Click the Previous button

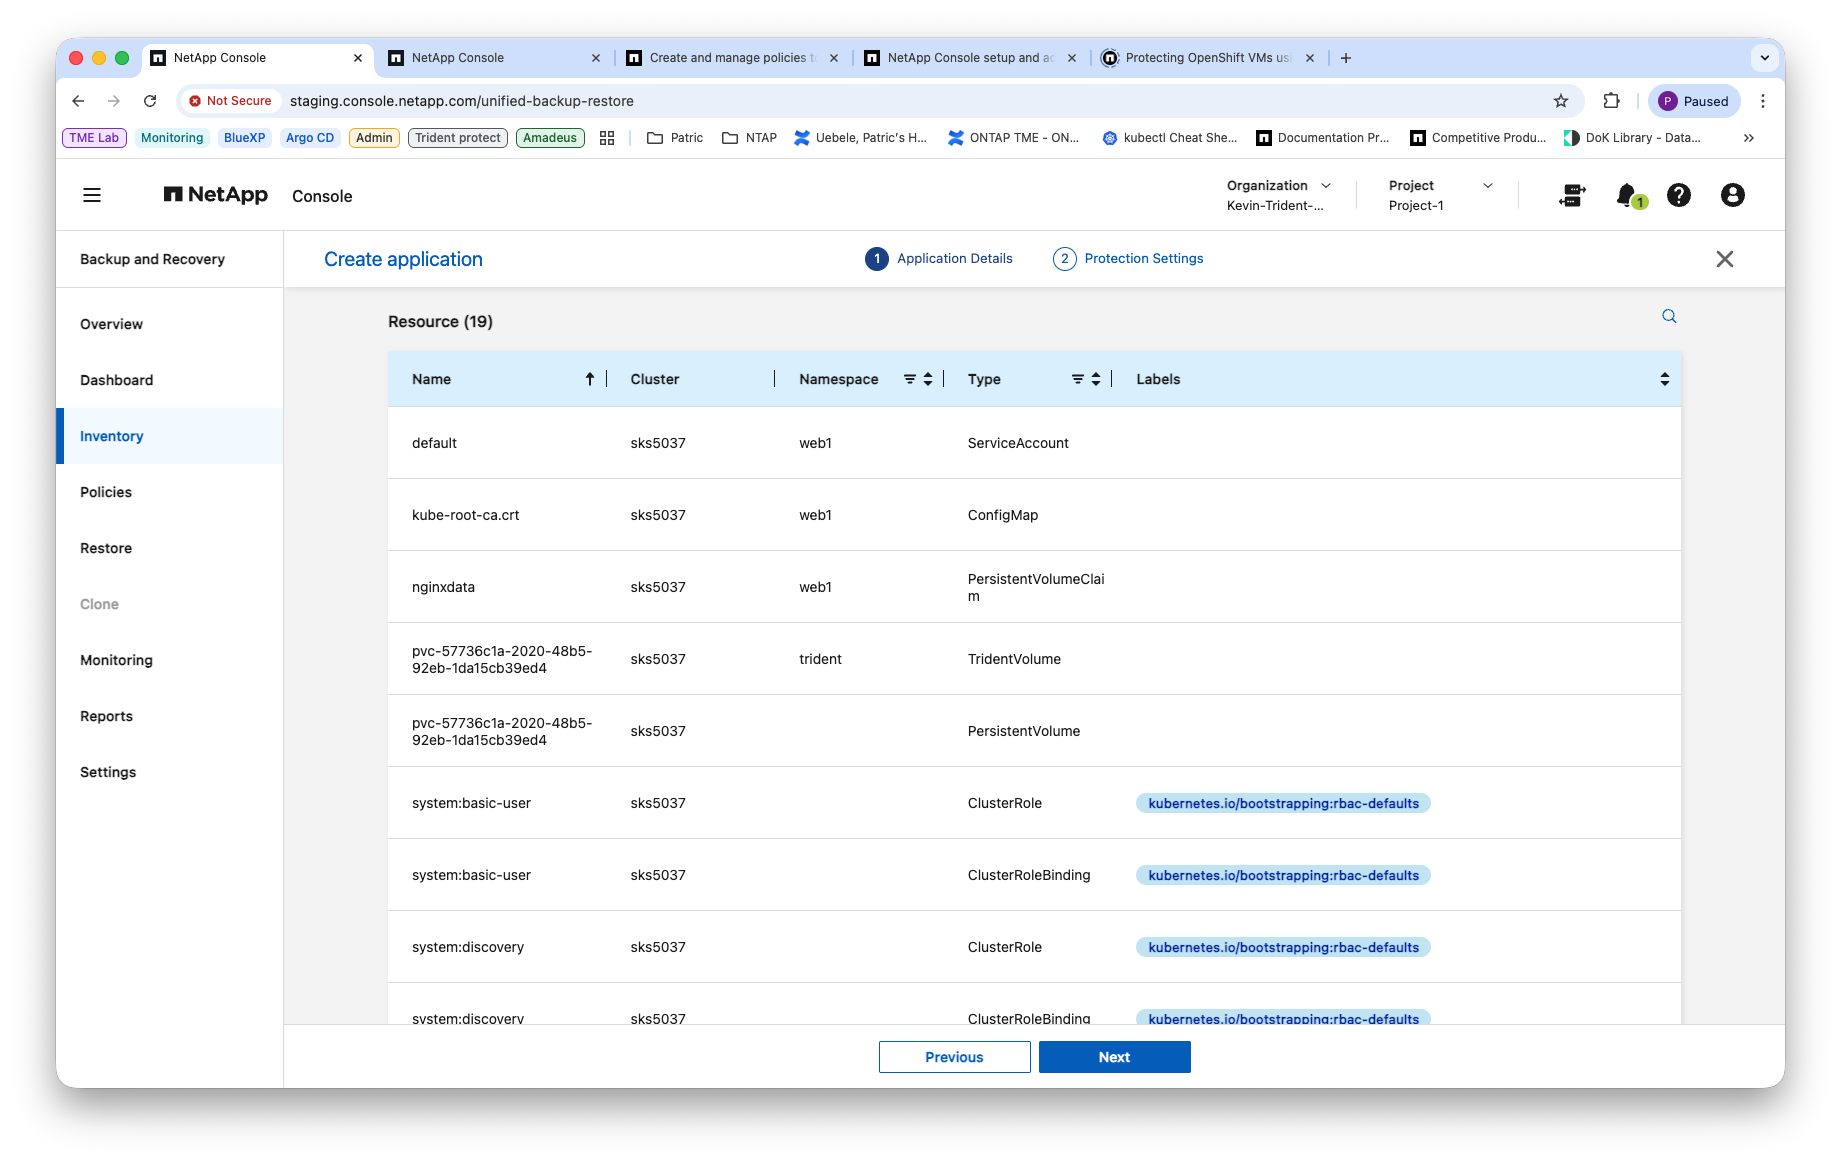[x=954, y=1057]
